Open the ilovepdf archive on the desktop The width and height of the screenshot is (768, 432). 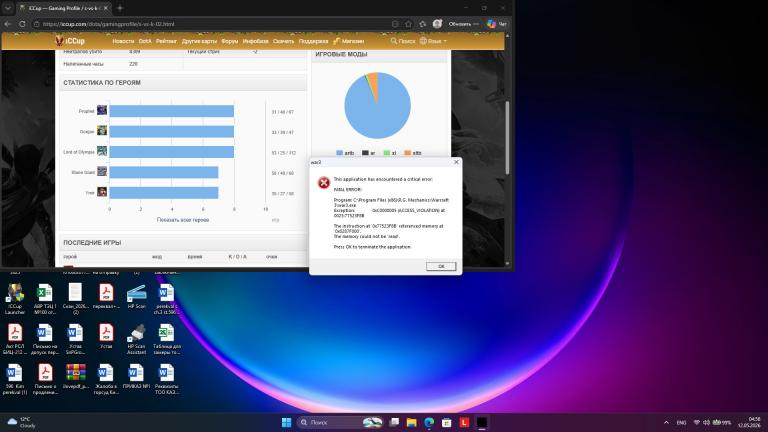click(75, 376)
